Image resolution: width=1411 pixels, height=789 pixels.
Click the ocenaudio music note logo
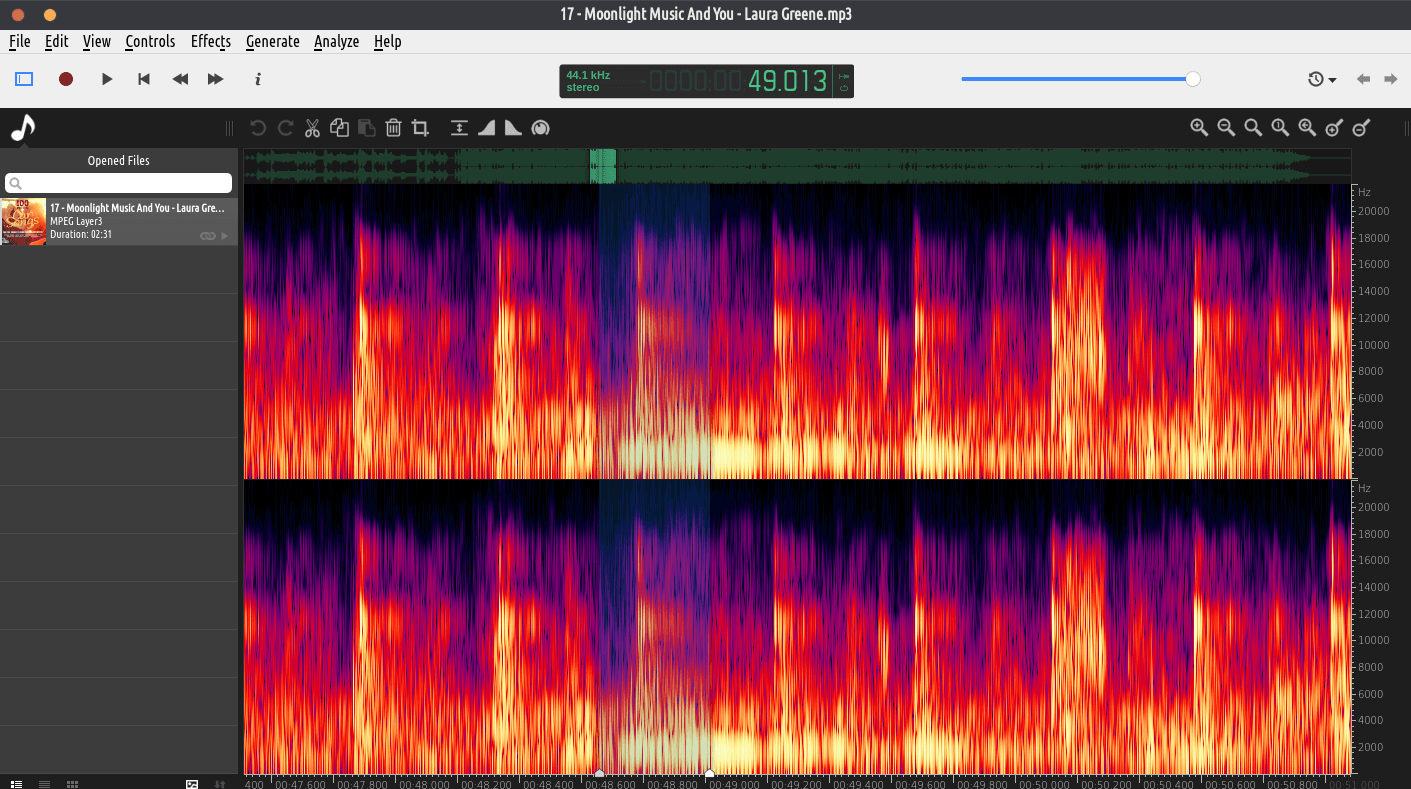click(22, 127)
